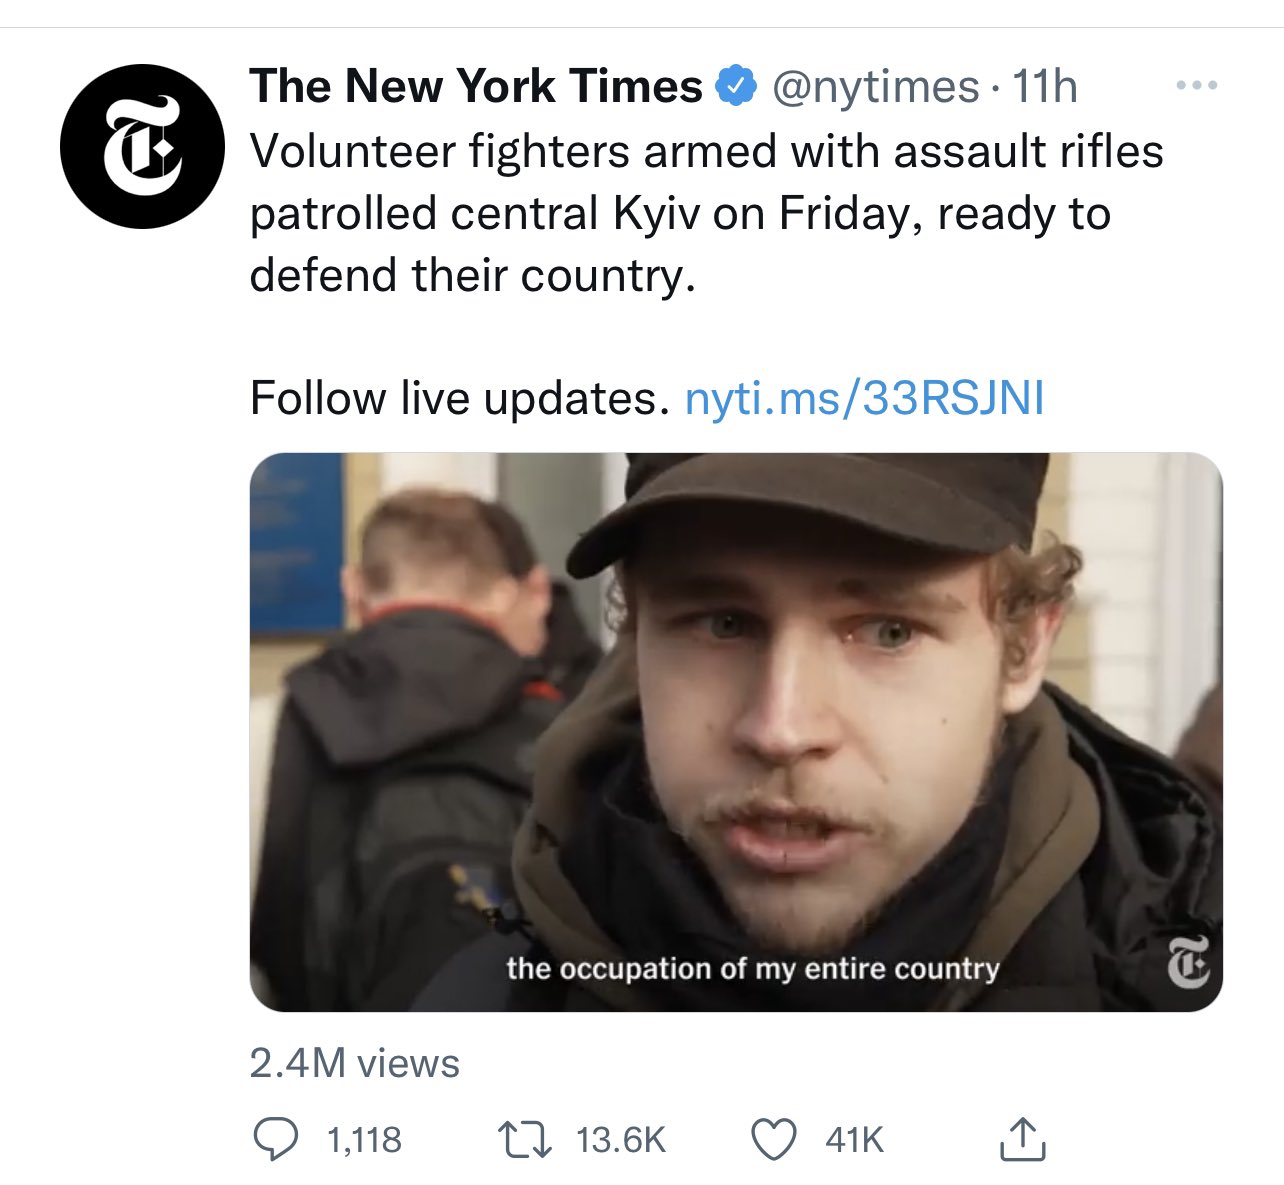This screenshot has height=1185, width=1284.
Task: Play the video of the man in cap
Action: click(x=735, y=731)
